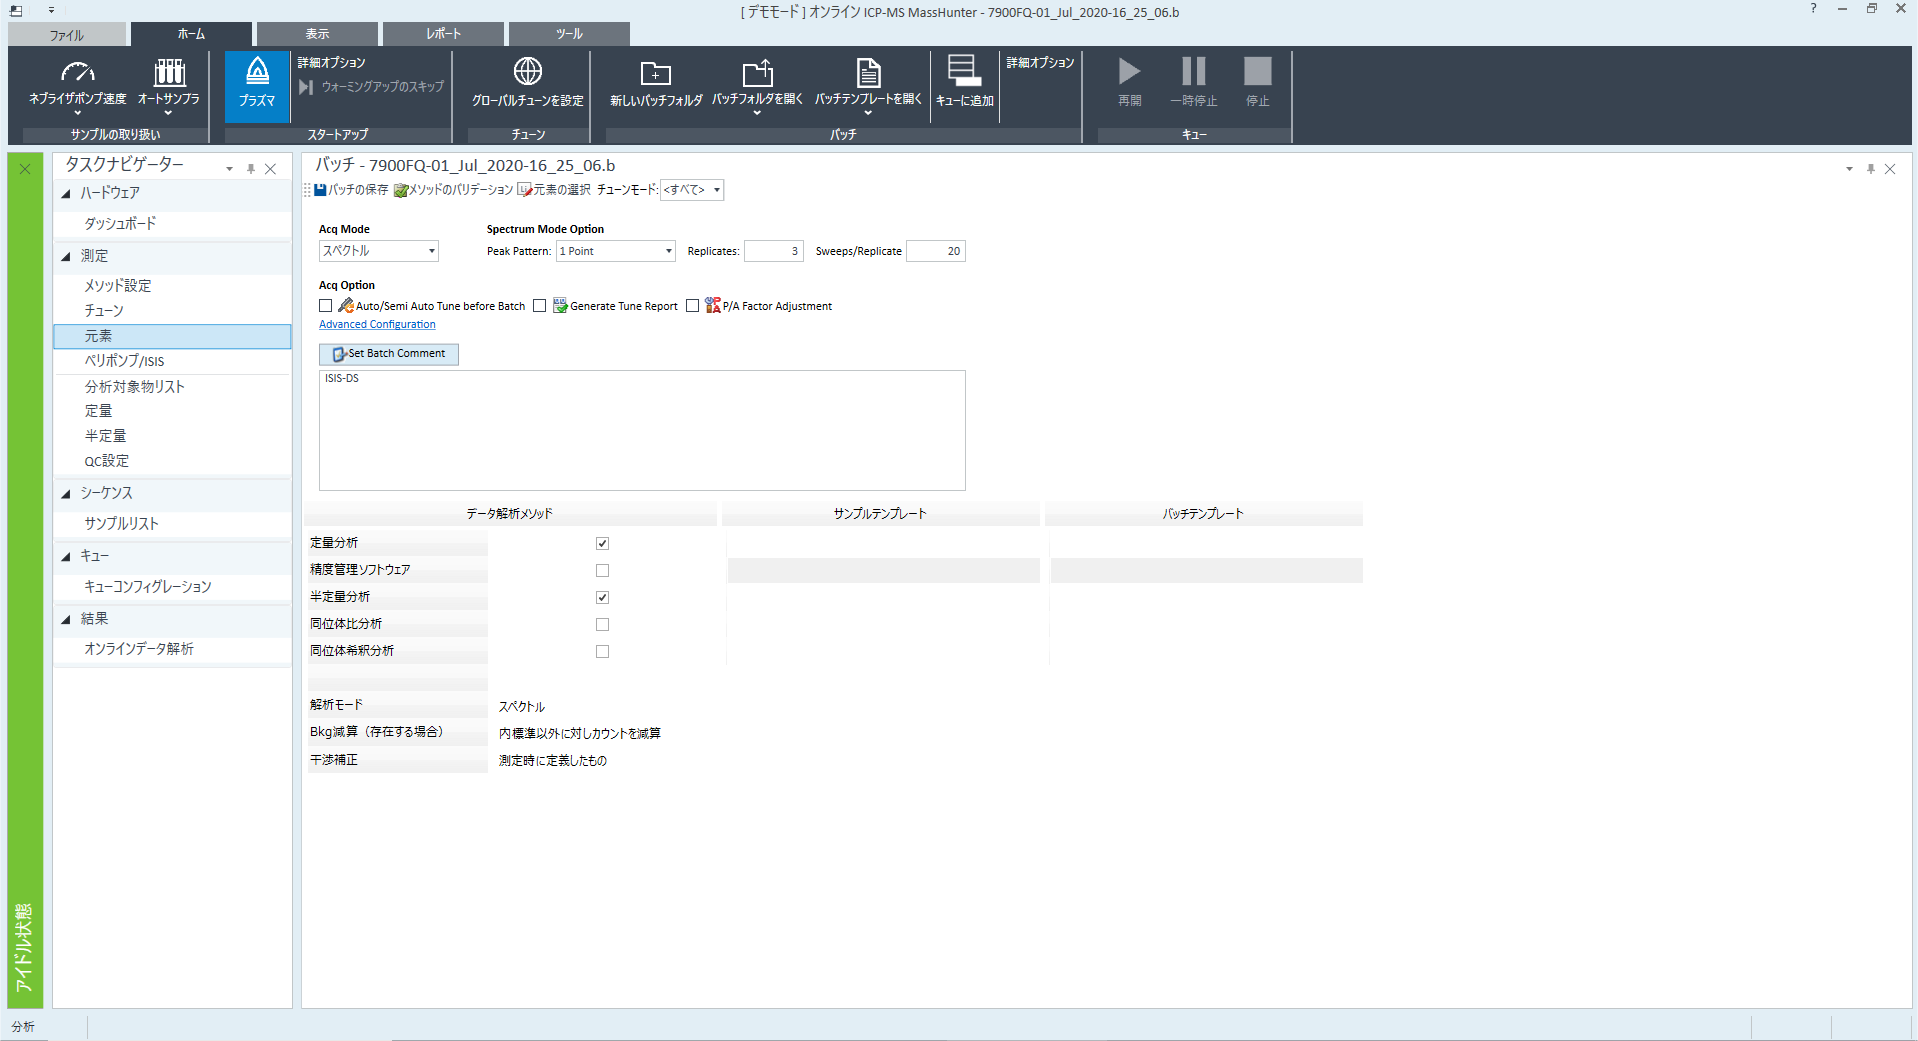Open the application system menu icon
Screen dimensions: 1918x1041
(x=16, y=11)
